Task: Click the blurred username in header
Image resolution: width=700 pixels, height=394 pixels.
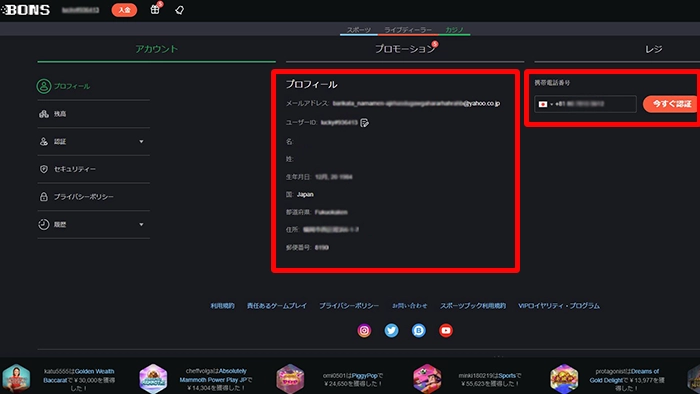Action: pyautogui.click(x=80, y=10)
